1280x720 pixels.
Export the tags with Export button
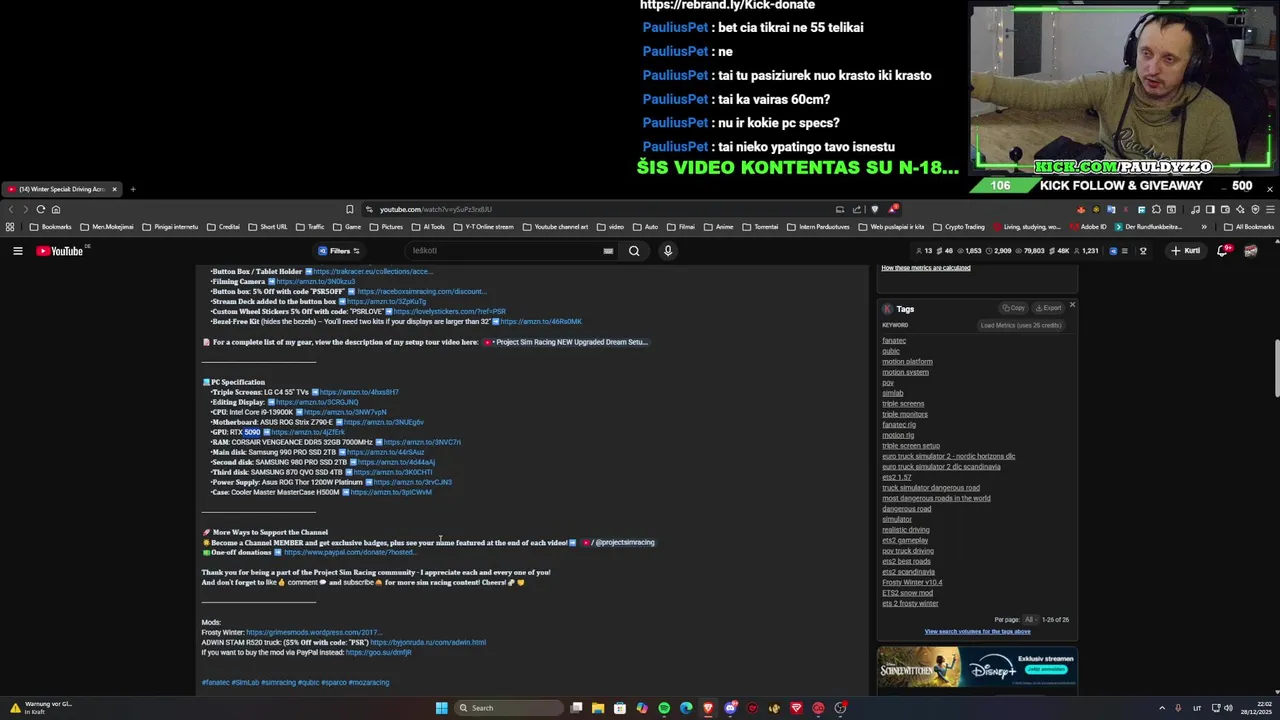1048,308
